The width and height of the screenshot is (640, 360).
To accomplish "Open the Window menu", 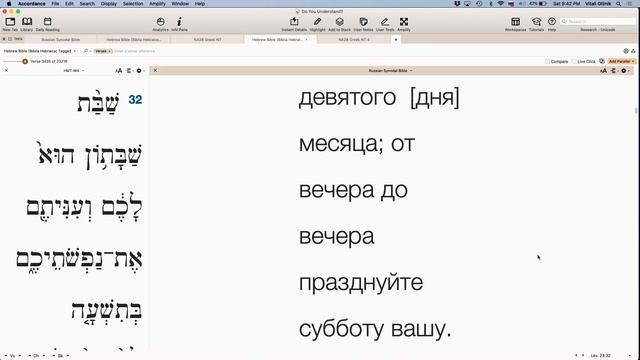I will [180, 4].
